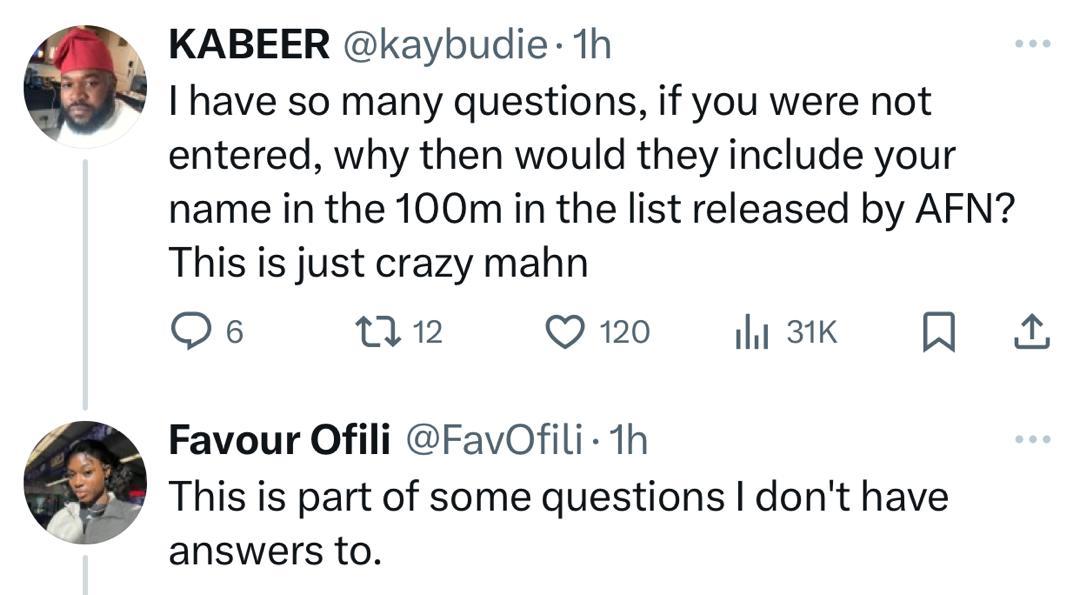The width and height of the screenshot is (1080, 595).
Task: Click the Favour Ofili display name
Action: click(x=280, y=441)
